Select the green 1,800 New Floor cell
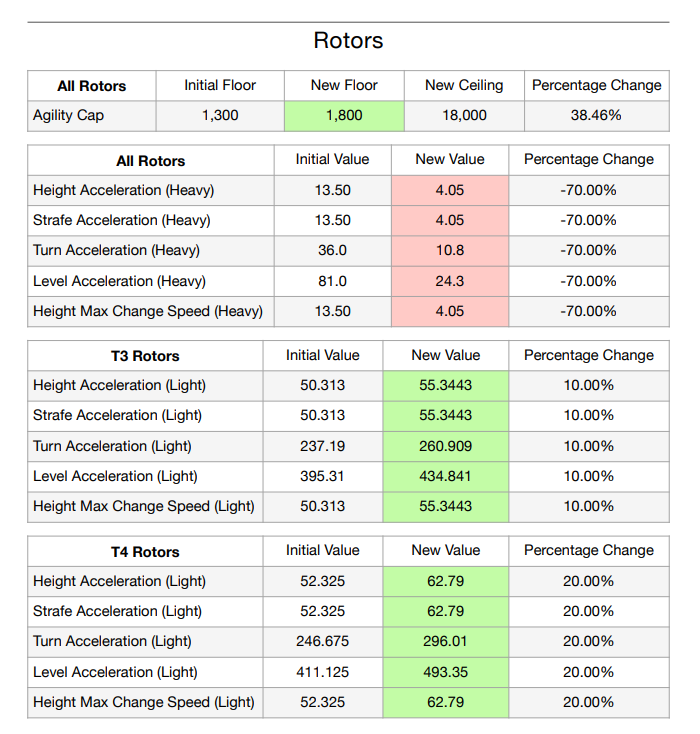Image resolution: width=700 pixels, height=734 pixels. tap(344, 115)
